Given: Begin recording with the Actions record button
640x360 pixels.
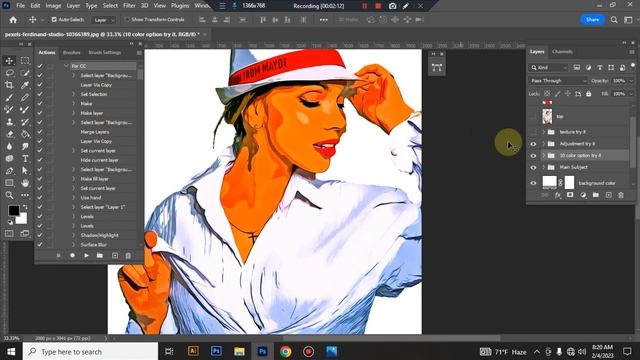Looking at the screenshot, I should pos(72,256).
